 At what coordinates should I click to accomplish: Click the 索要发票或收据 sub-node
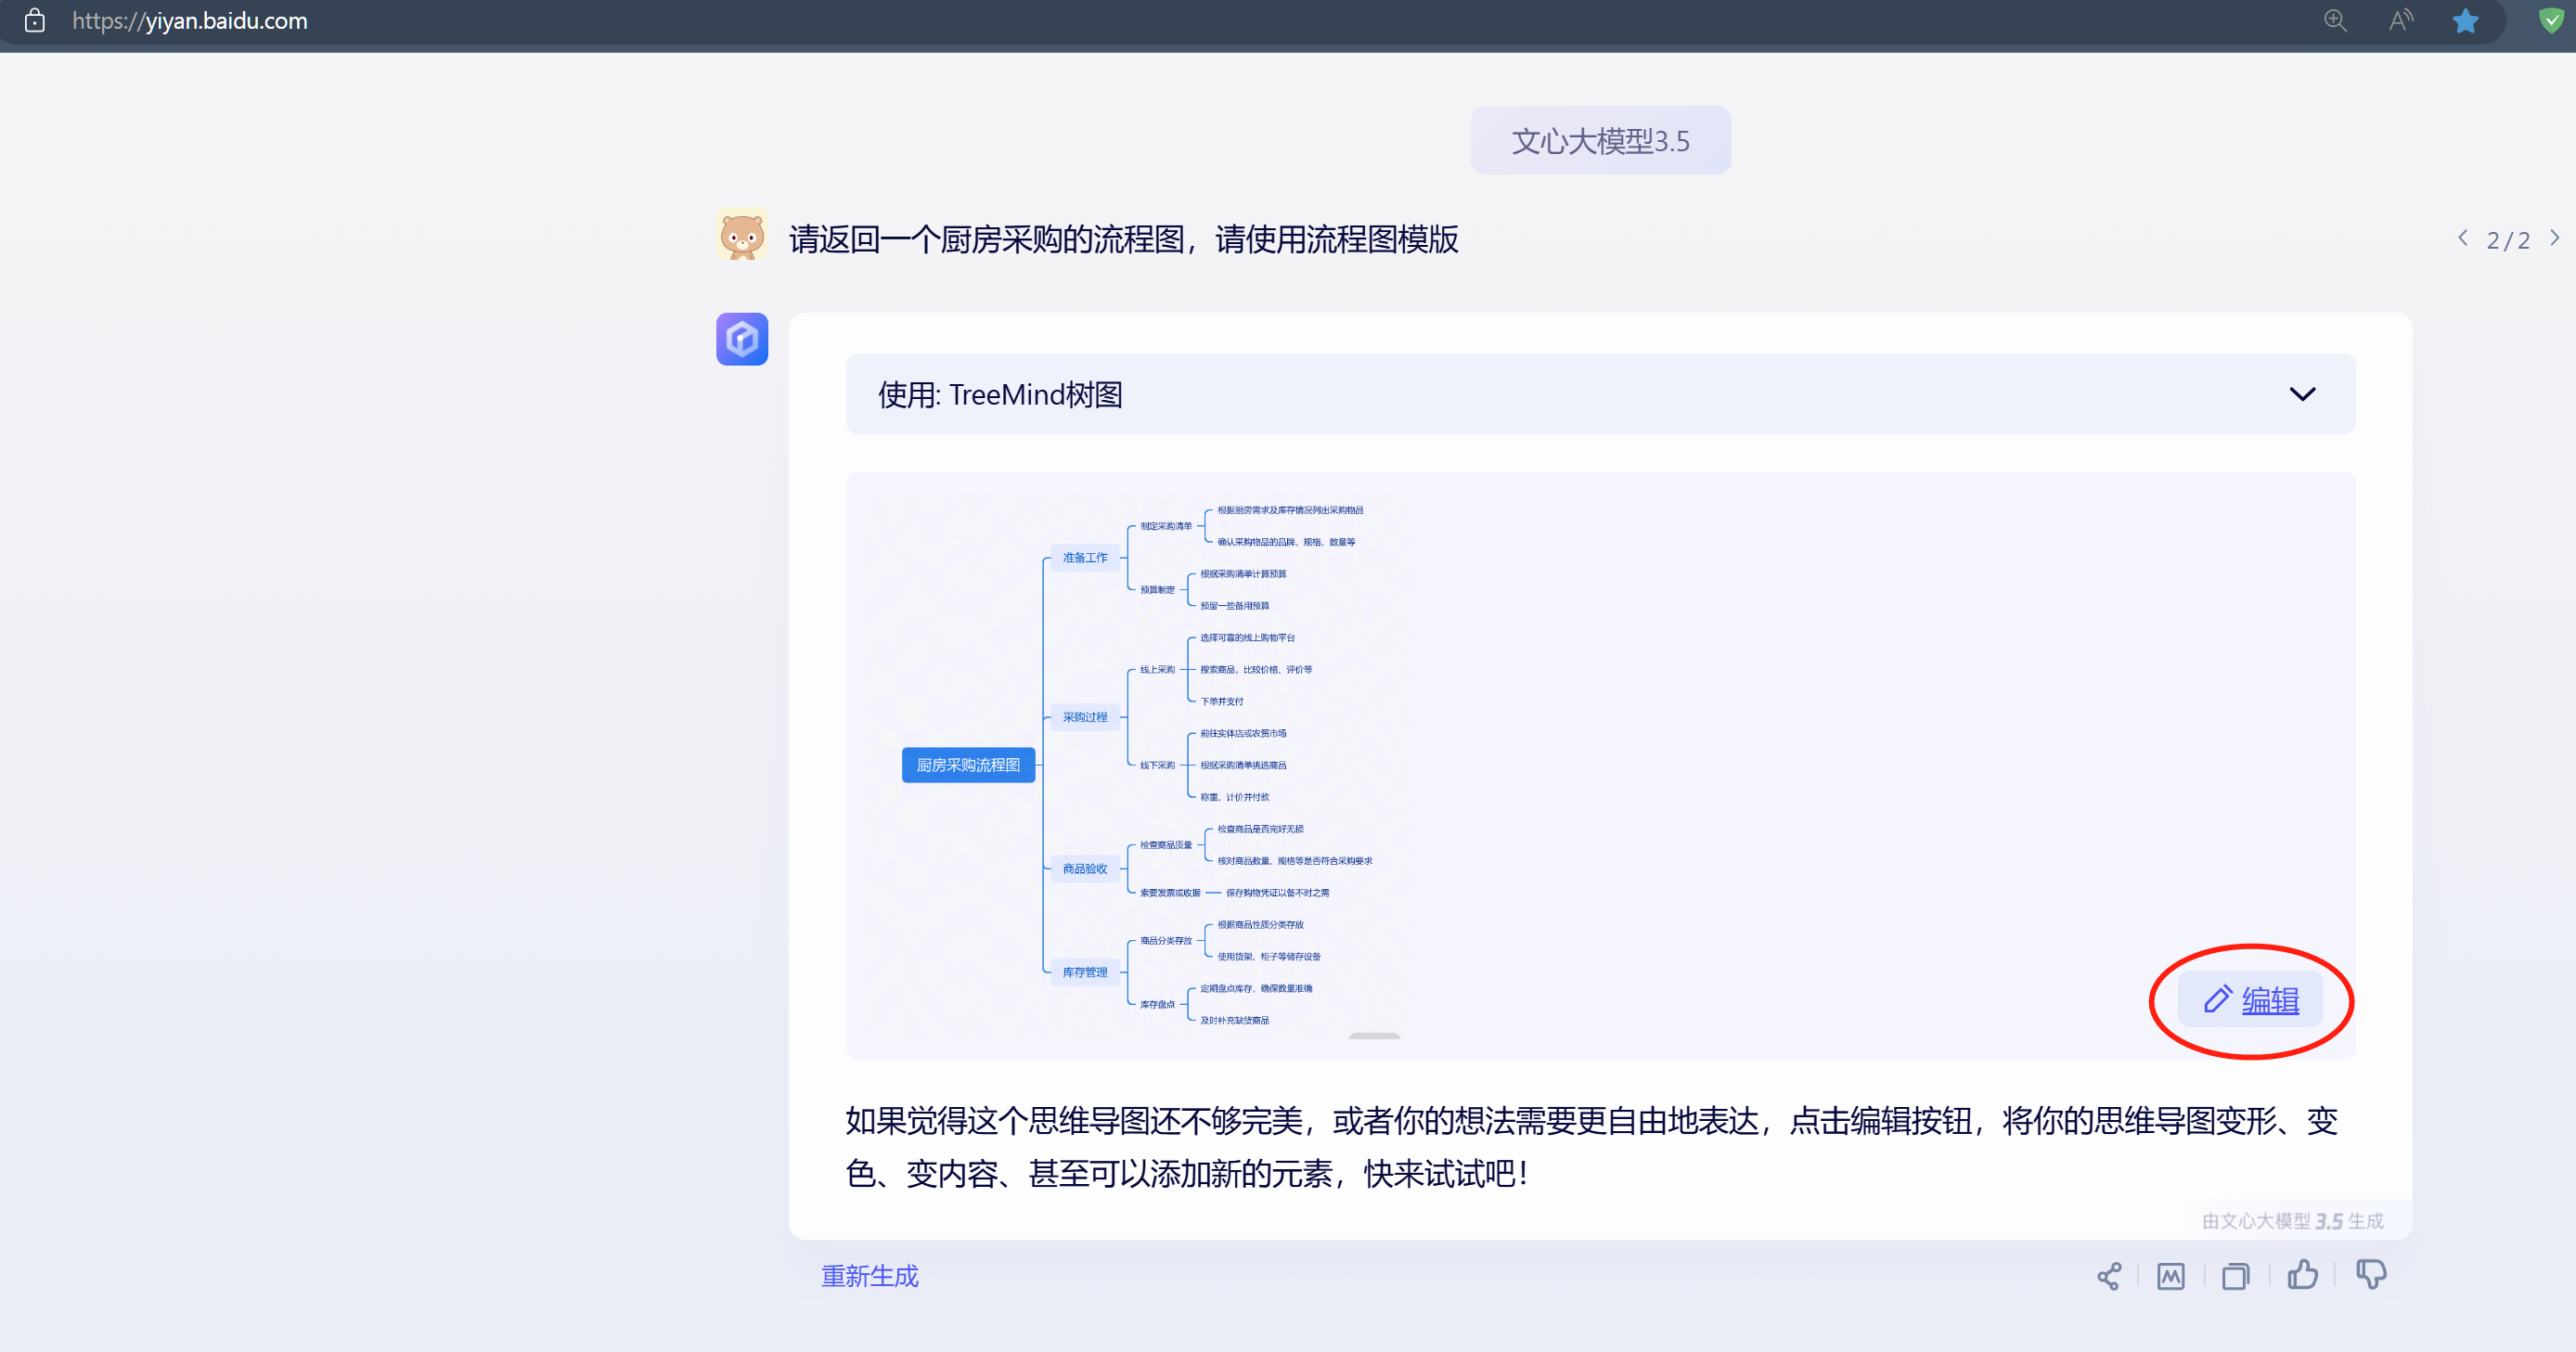pos(1170,893)
